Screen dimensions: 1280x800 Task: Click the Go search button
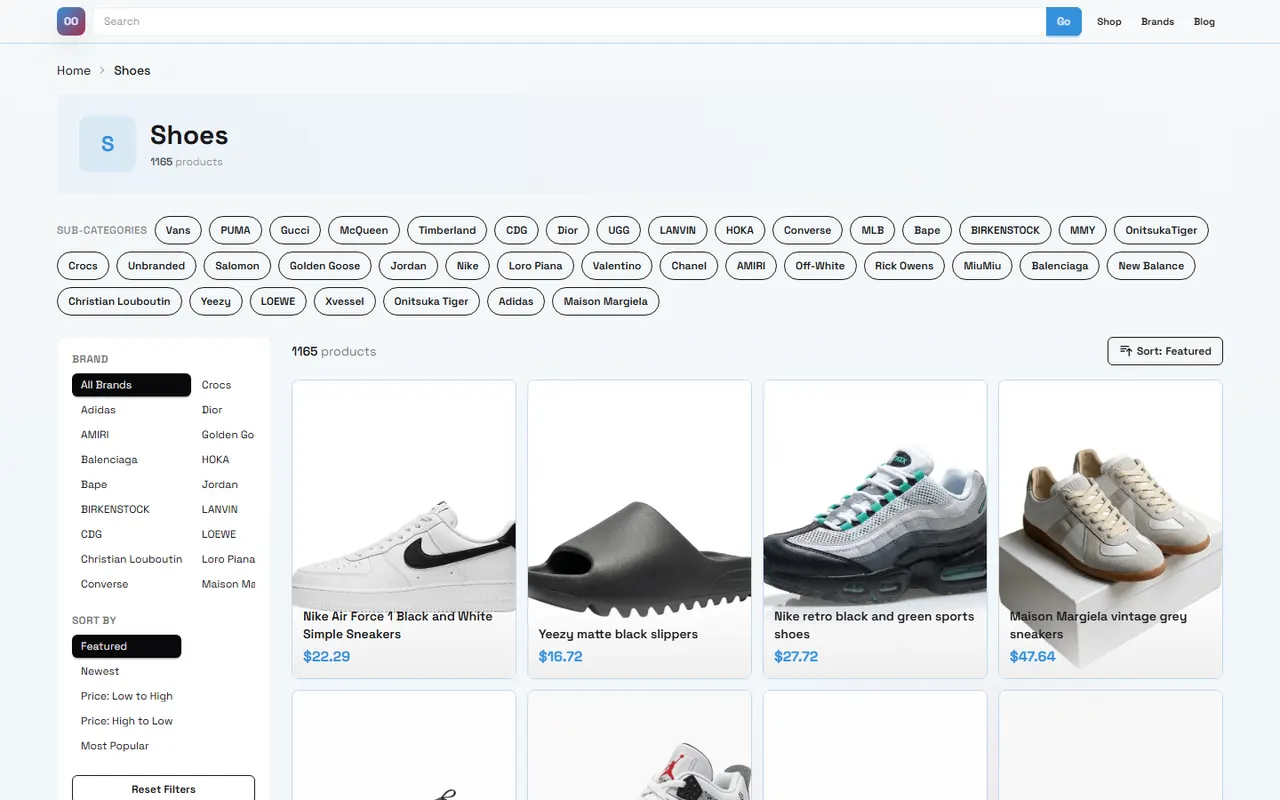tap(1064, 21)
